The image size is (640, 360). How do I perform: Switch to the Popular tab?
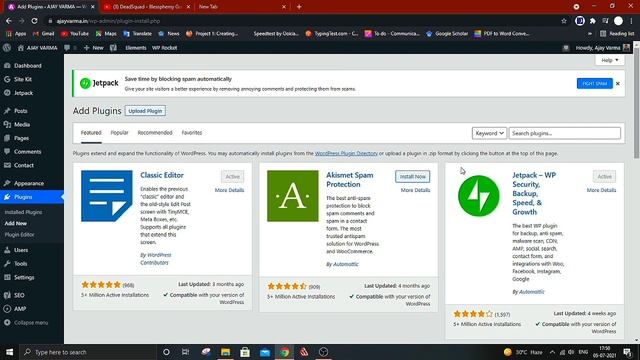120,133
